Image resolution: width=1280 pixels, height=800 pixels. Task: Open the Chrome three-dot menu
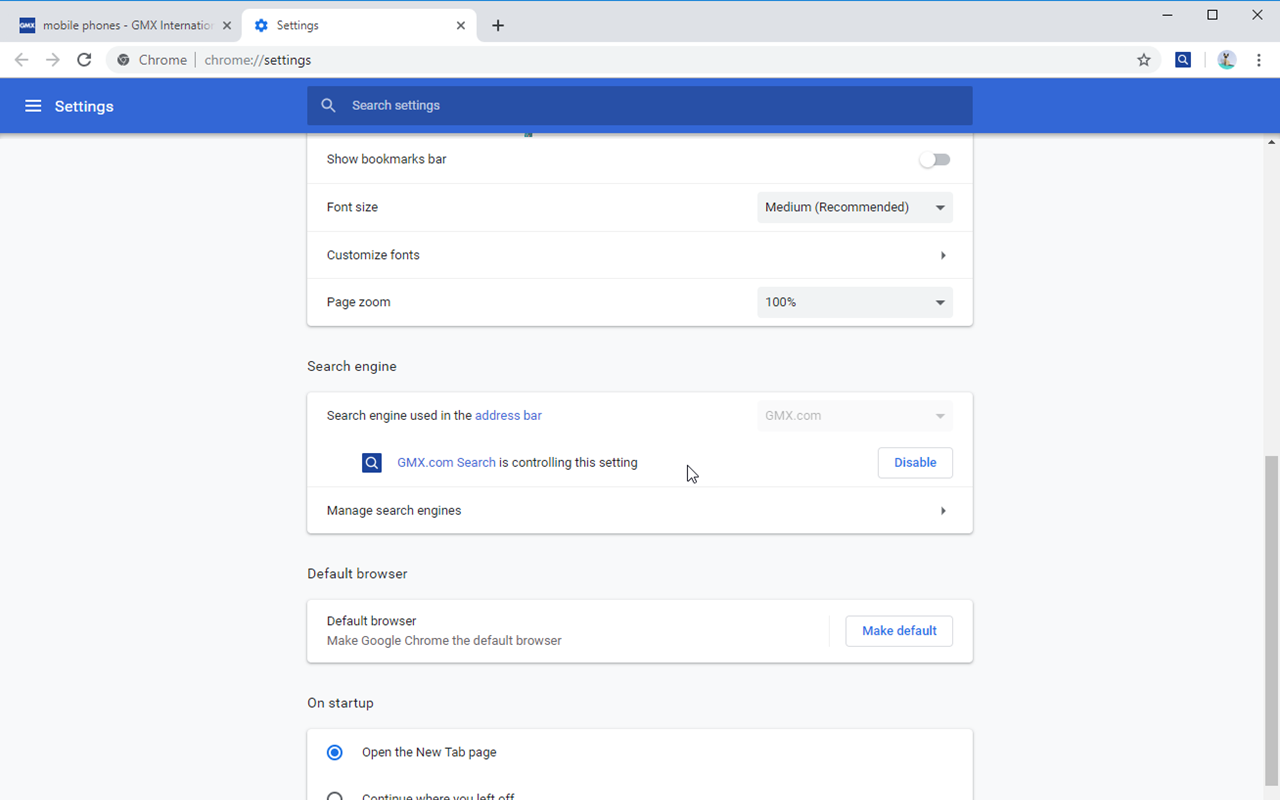pyautogui.click(x=1259, y=60)
